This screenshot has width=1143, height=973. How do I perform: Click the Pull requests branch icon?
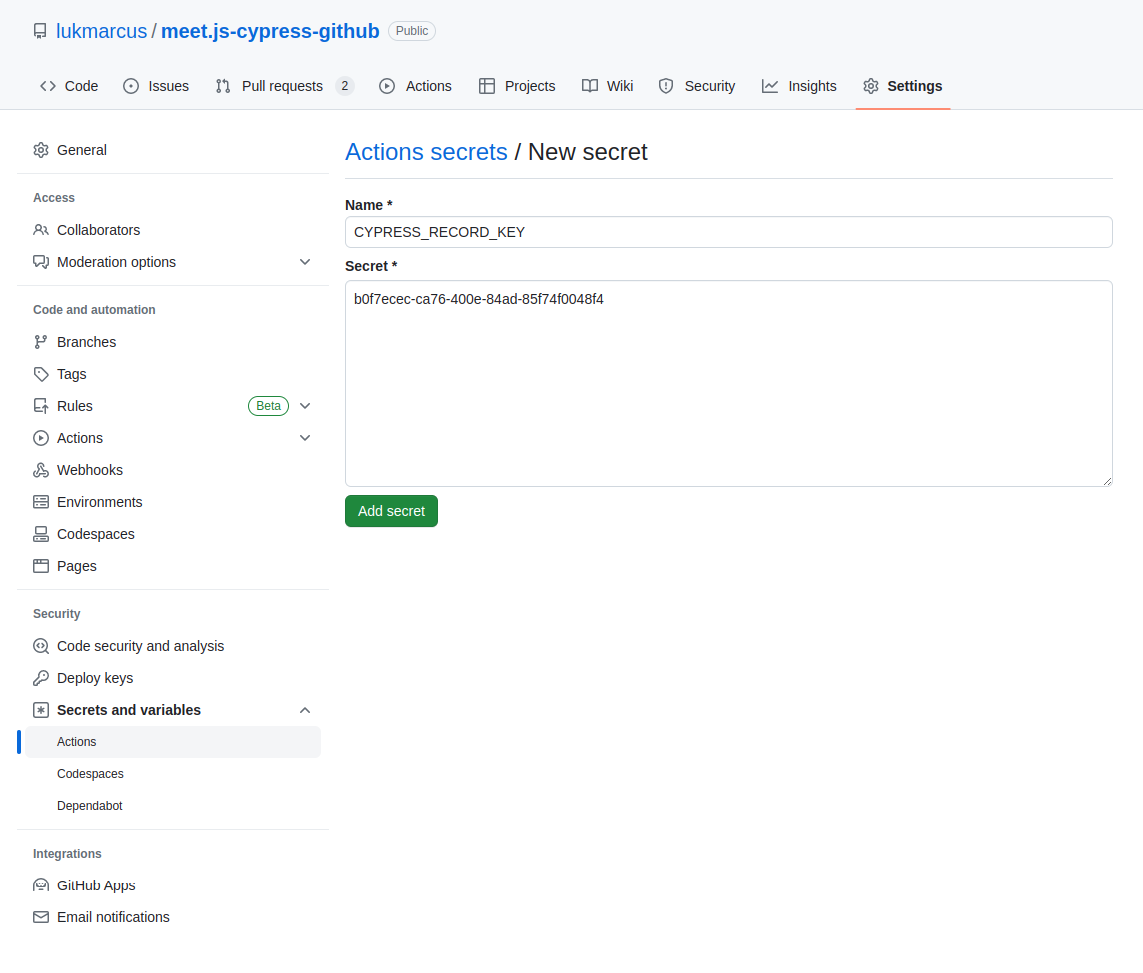click(223, 86)
